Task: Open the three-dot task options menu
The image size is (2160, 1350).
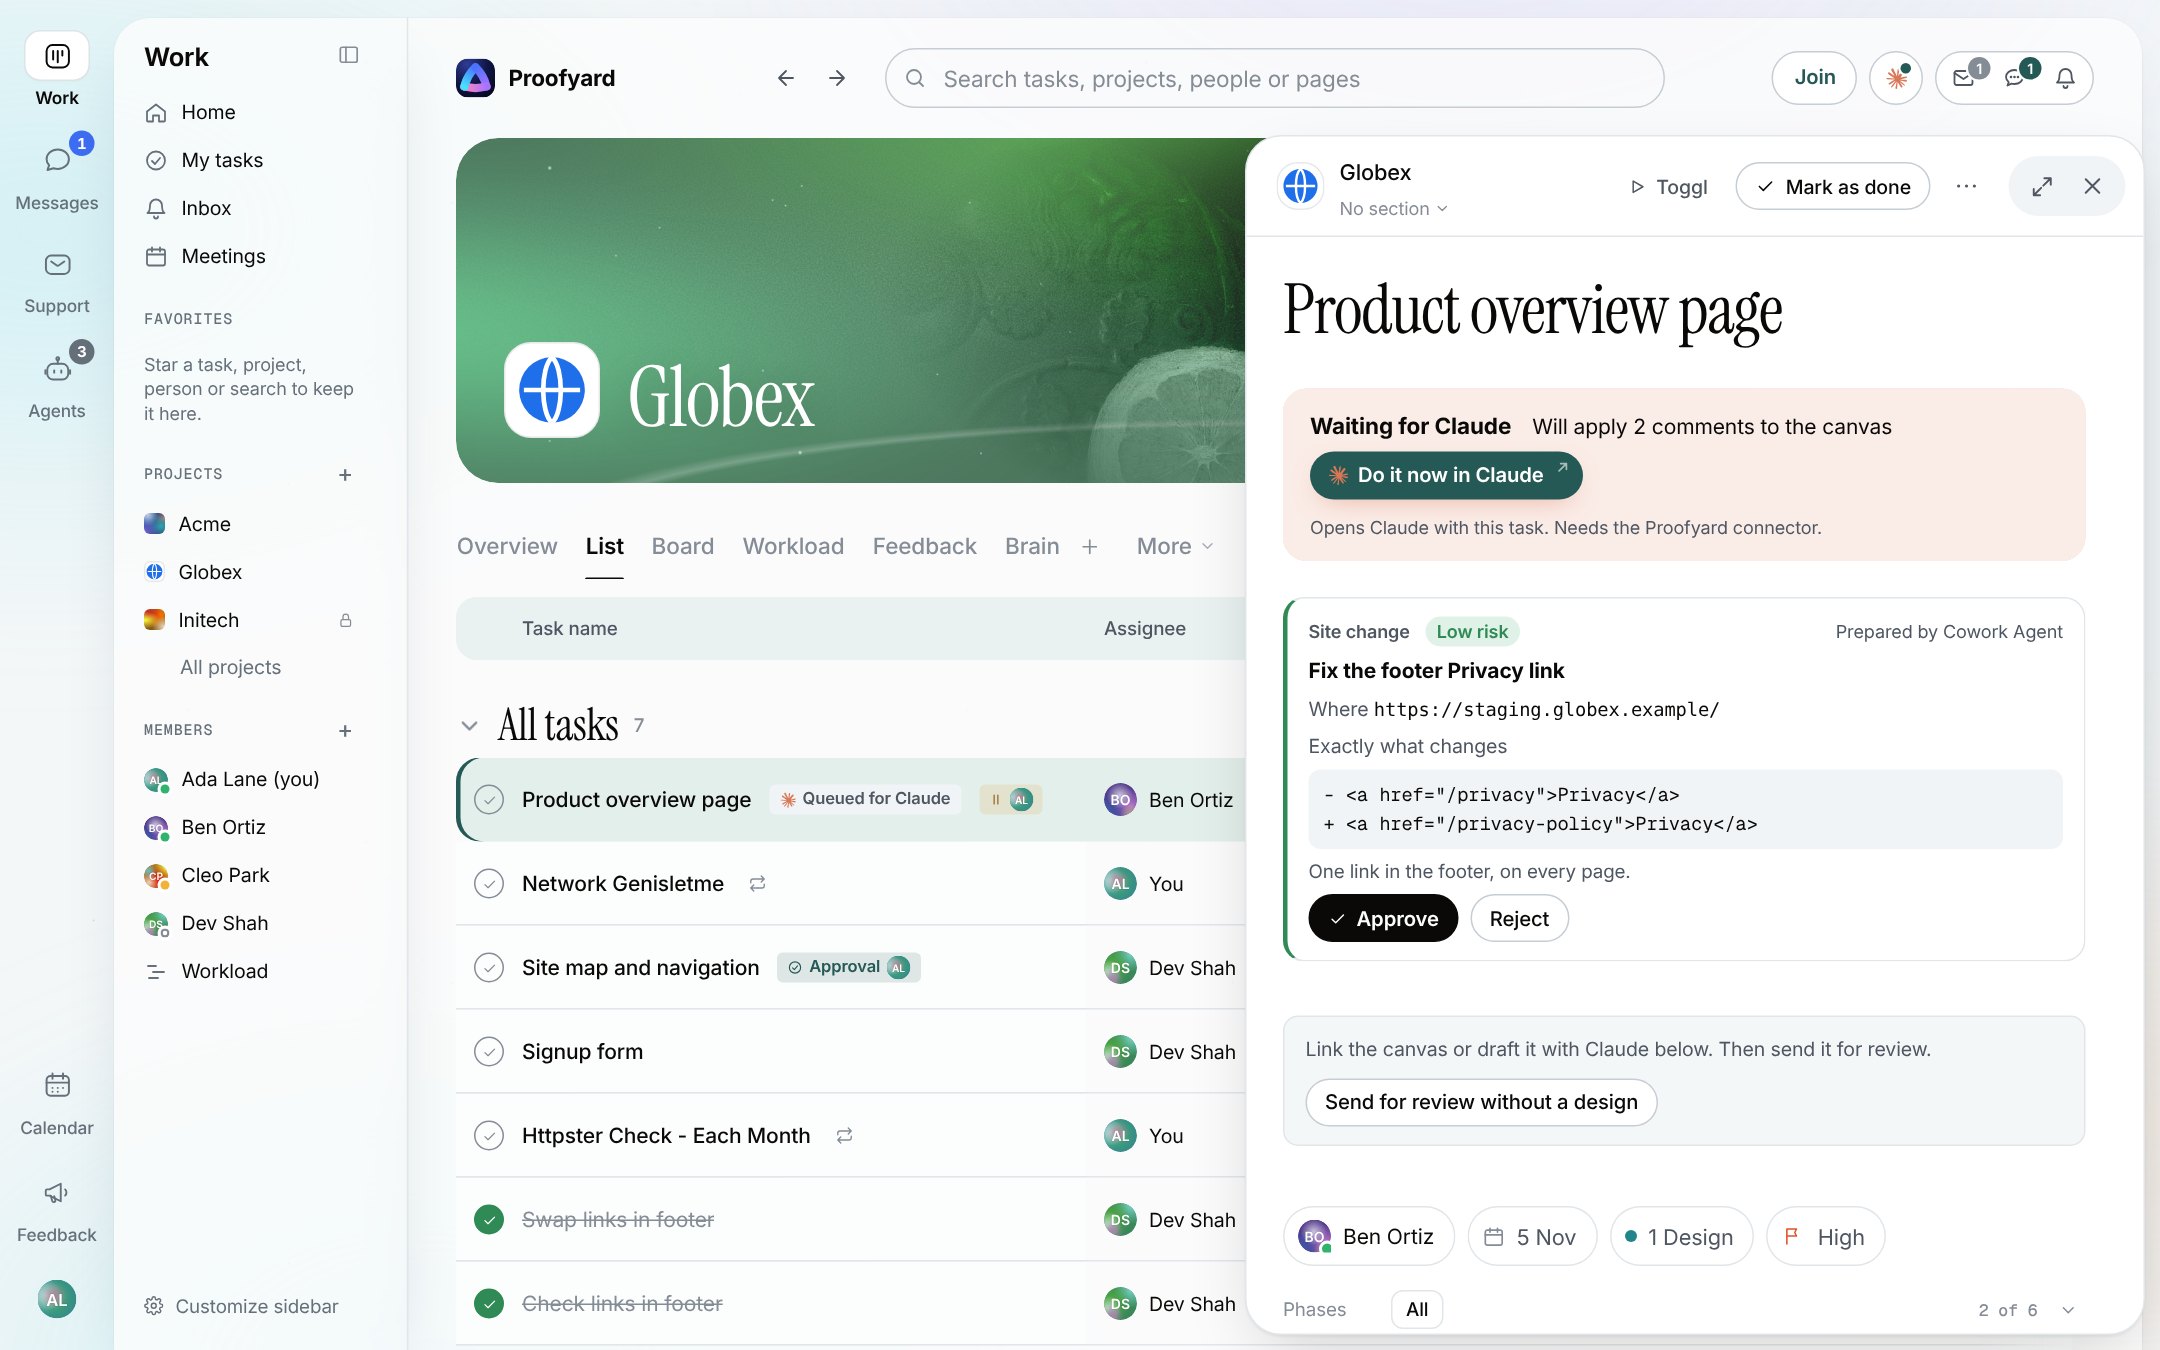Action: 1966,186
